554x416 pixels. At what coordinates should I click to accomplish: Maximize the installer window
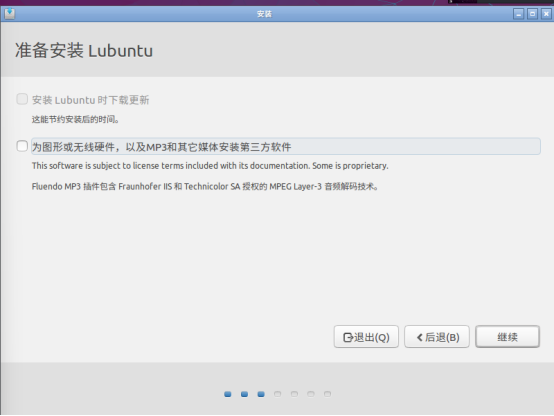coord(532,14)
